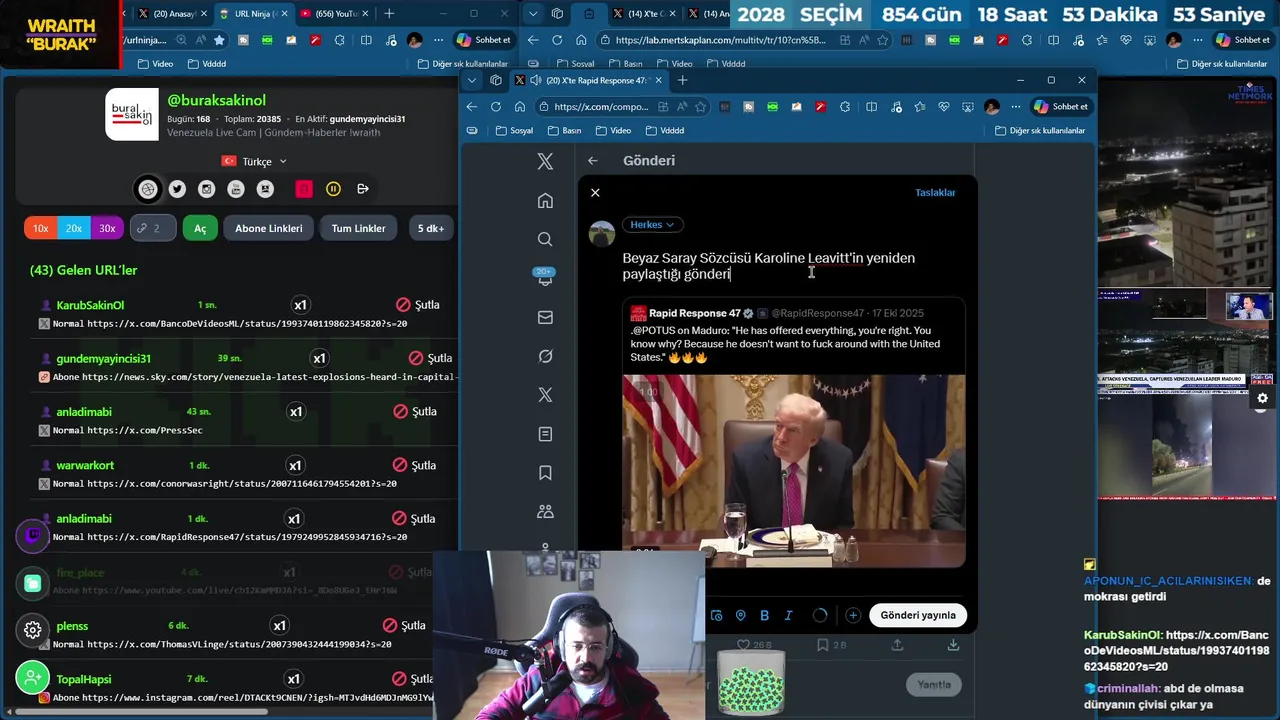The height and width of the screenshot is (720, 1280).
Task: Add another post with plus circle
Action: [853, 616]
